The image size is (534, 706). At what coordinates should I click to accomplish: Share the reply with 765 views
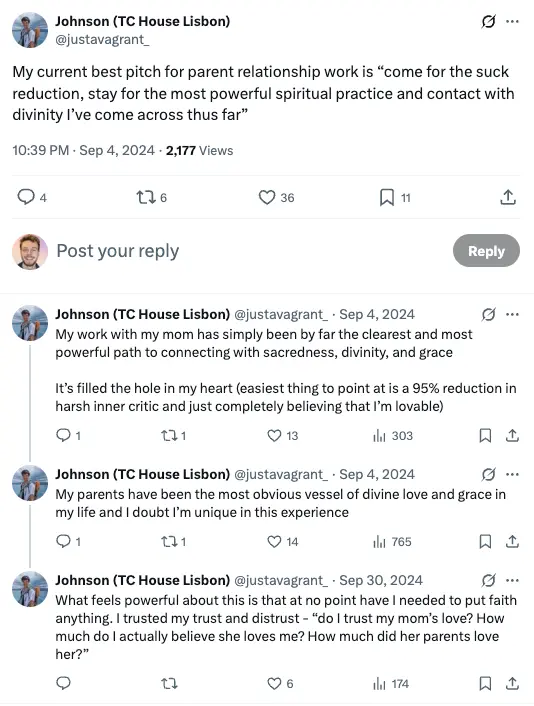point(512,541)
